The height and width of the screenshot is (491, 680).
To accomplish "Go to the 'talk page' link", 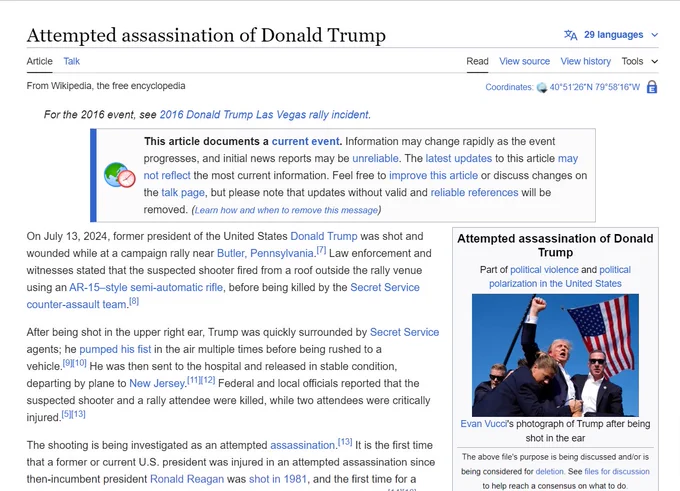I will [183, 193].
